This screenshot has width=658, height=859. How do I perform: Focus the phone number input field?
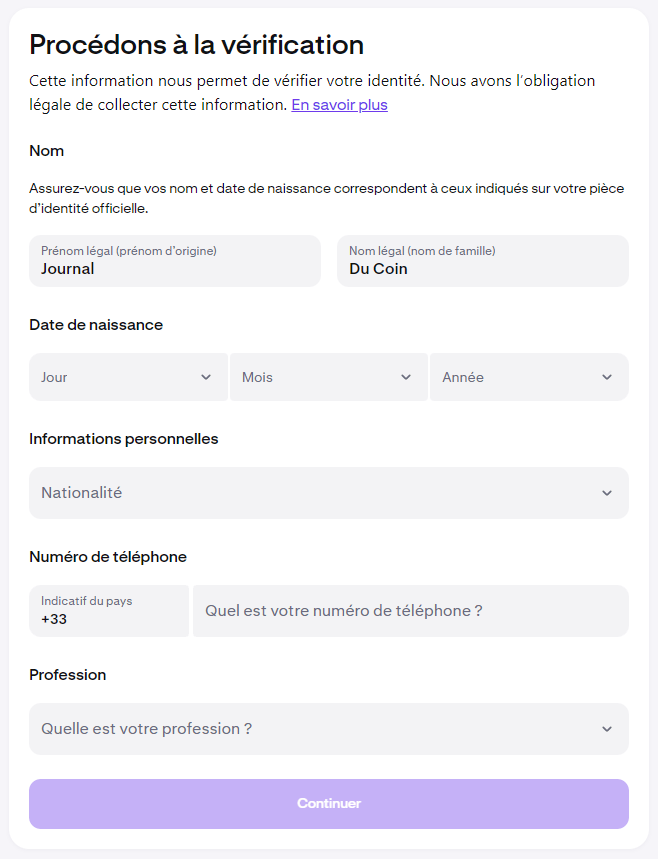[x=410, y=611]
